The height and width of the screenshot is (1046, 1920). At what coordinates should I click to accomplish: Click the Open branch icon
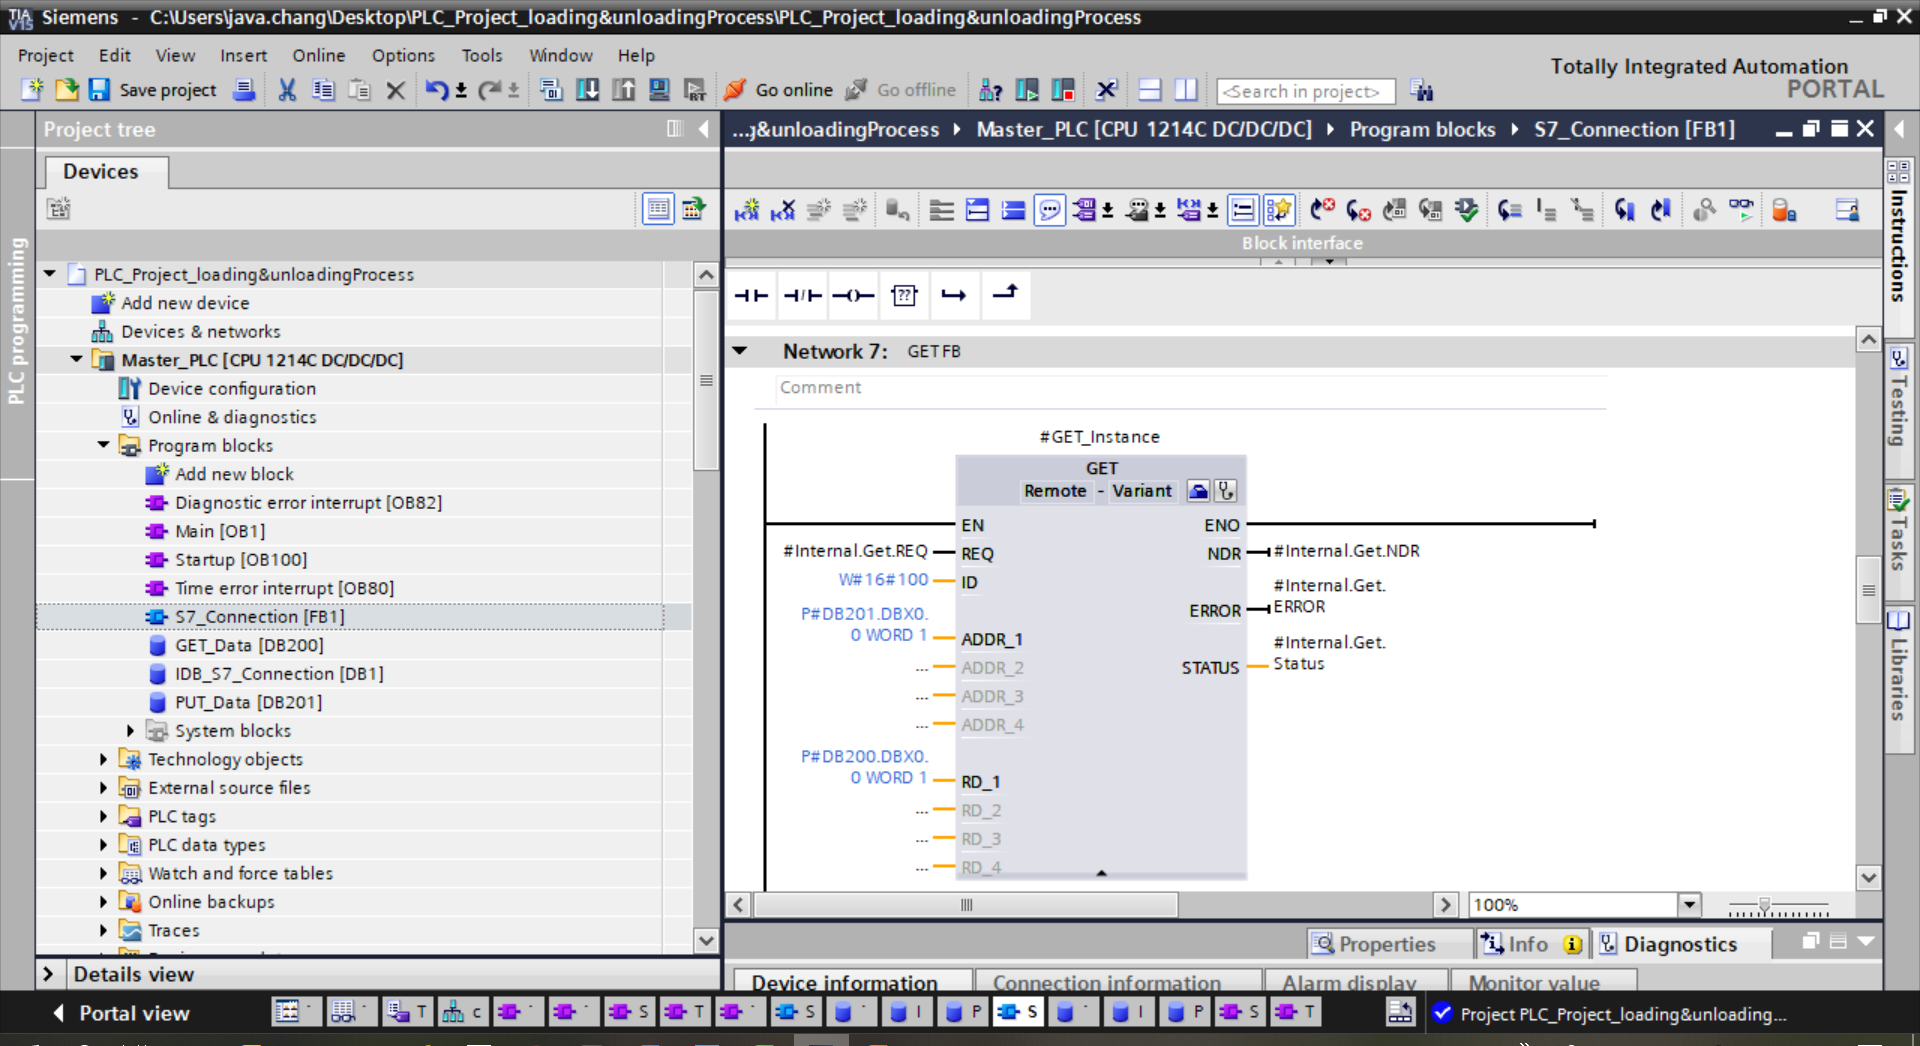[x=955, y=295]
